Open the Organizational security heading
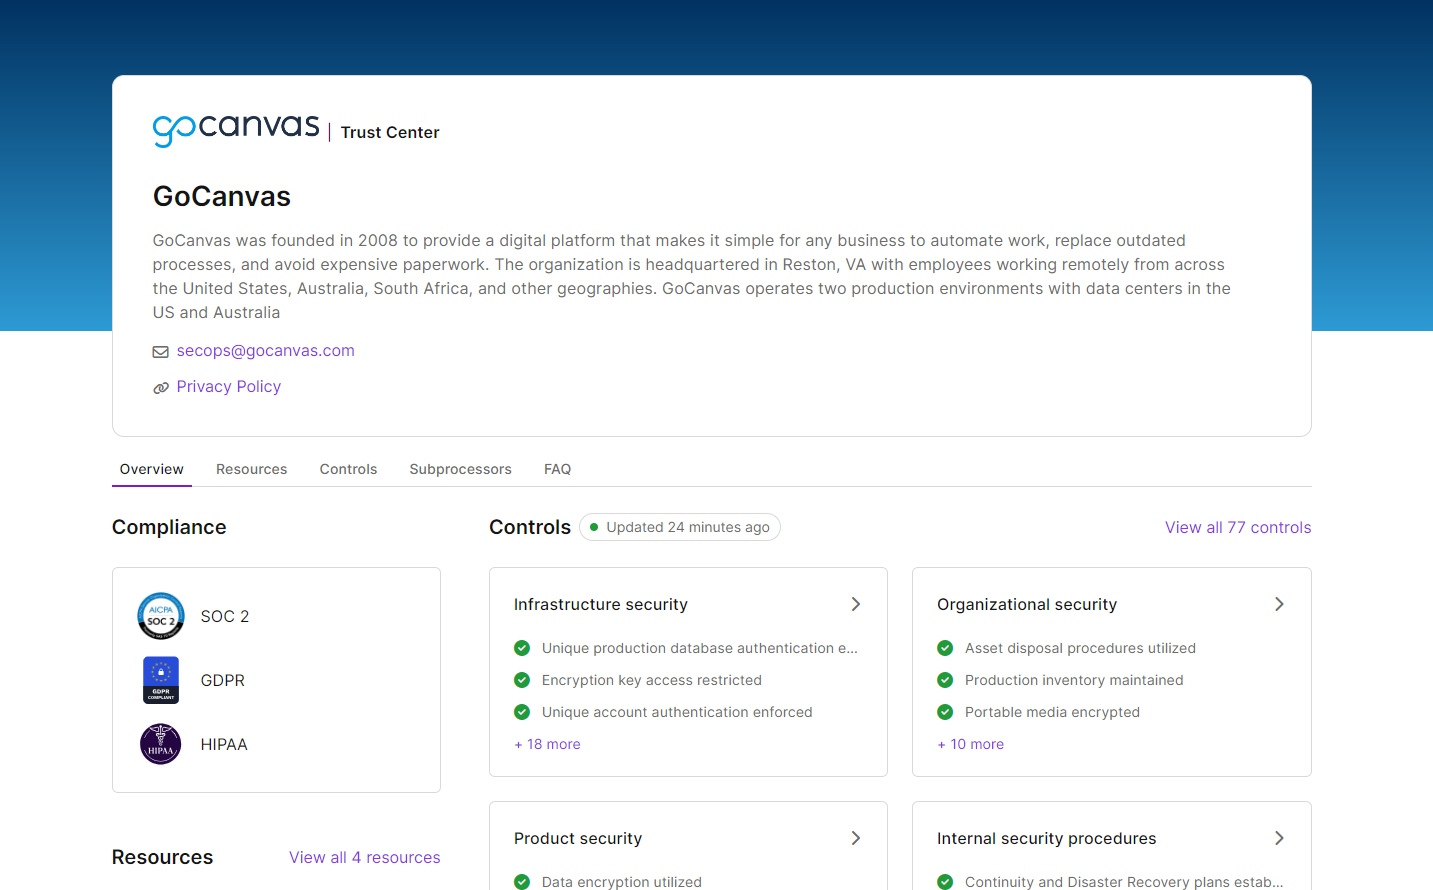 tap(1027, 604)
